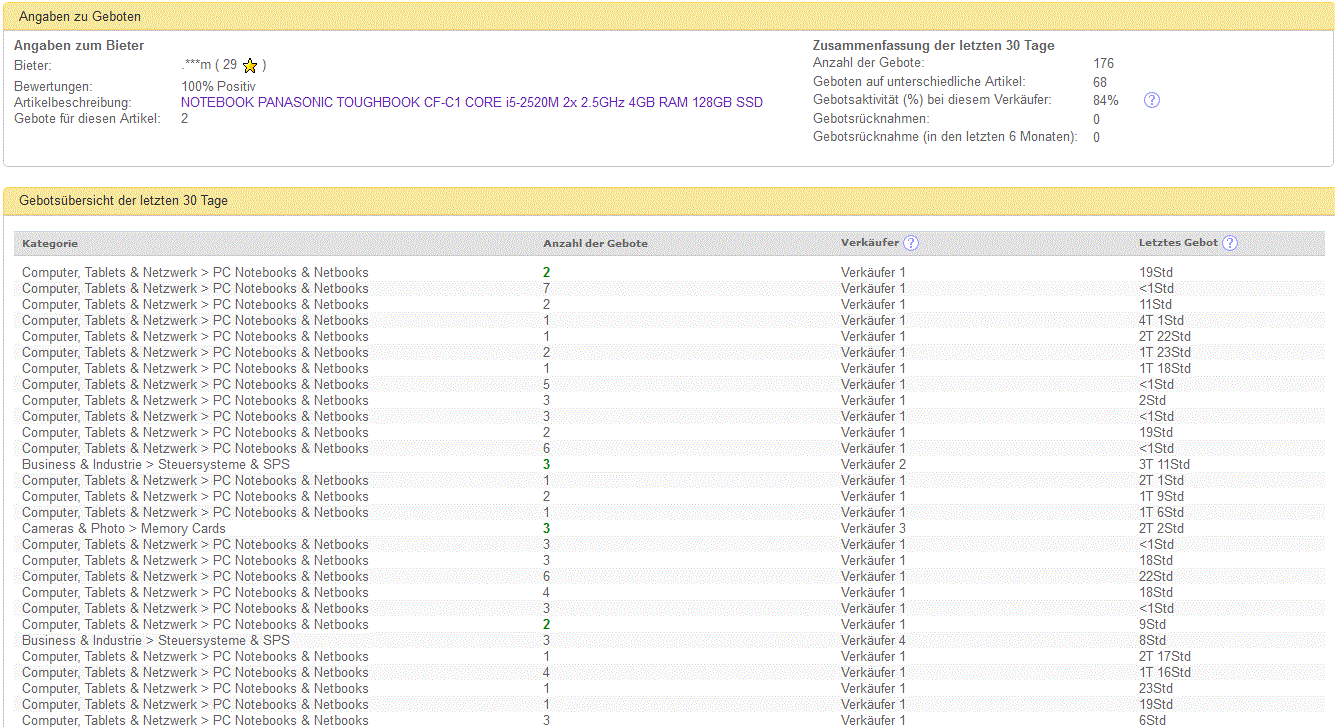
Task: Click the Anzahl der Gebote column header
Action: point(595,243)
